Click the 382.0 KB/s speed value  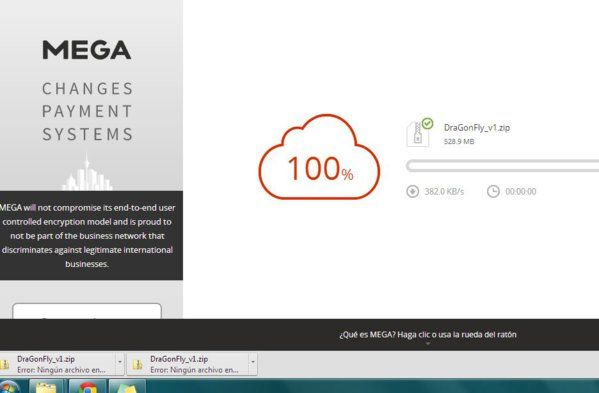444,191
